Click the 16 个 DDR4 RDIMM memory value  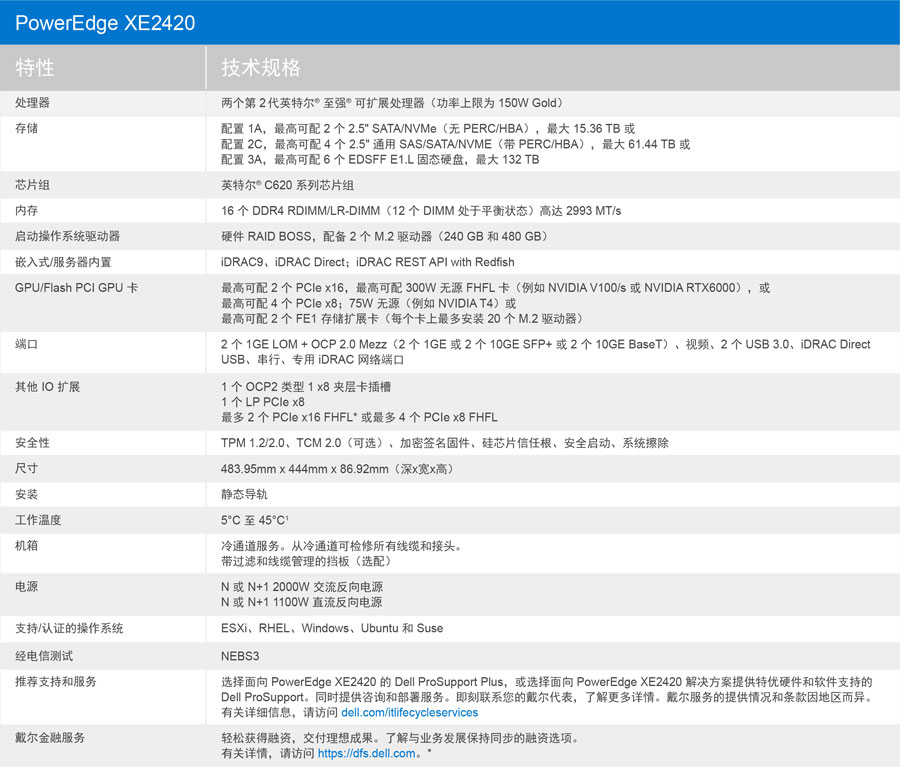[421, 211]
